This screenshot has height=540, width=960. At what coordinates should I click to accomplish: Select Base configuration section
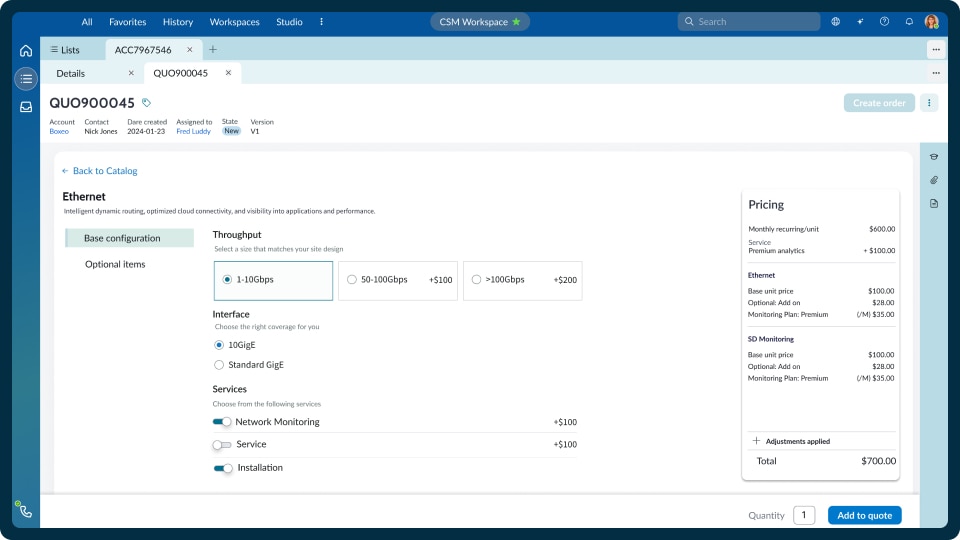(x=129, y=238)
